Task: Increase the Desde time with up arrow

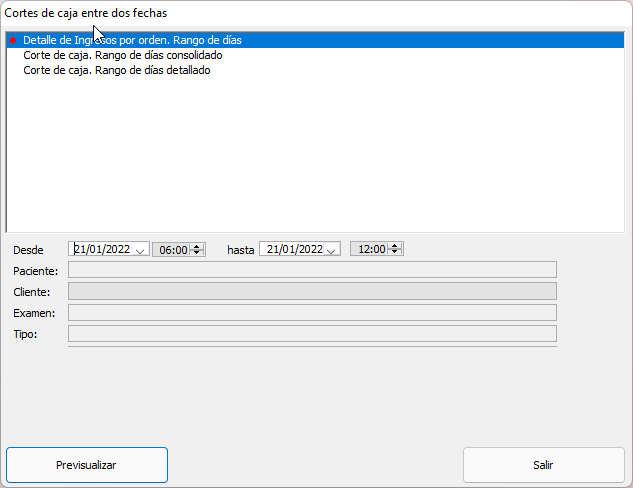Action: coord(197,246)
